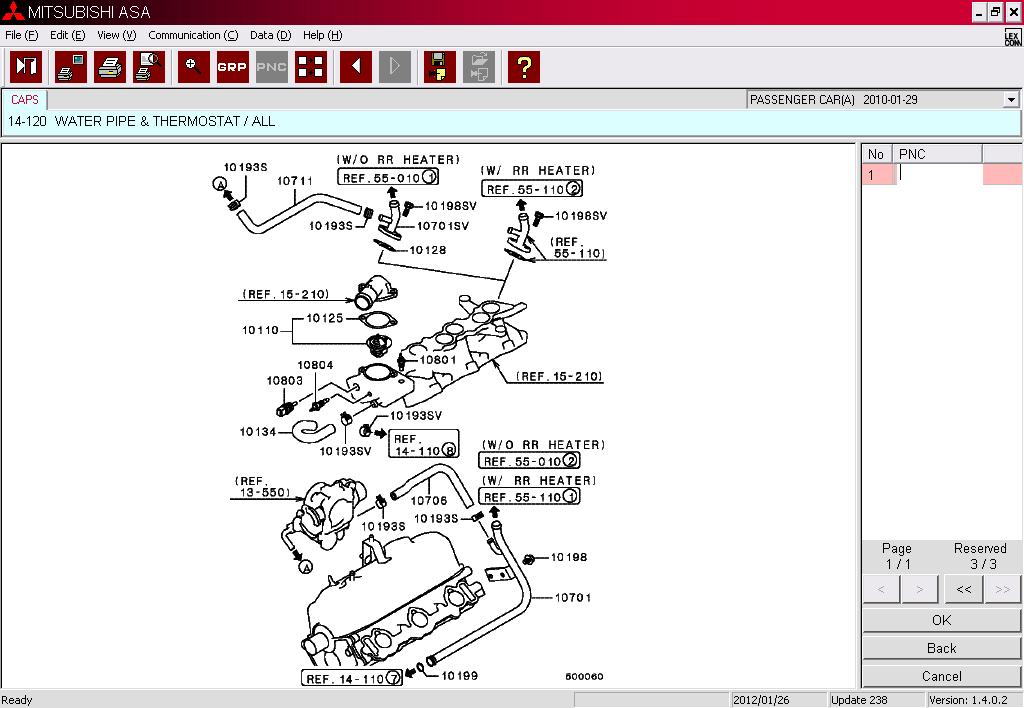Switch to the CAPS tab
This screenshot has height=708, width=1024.
tap(25, 100)
